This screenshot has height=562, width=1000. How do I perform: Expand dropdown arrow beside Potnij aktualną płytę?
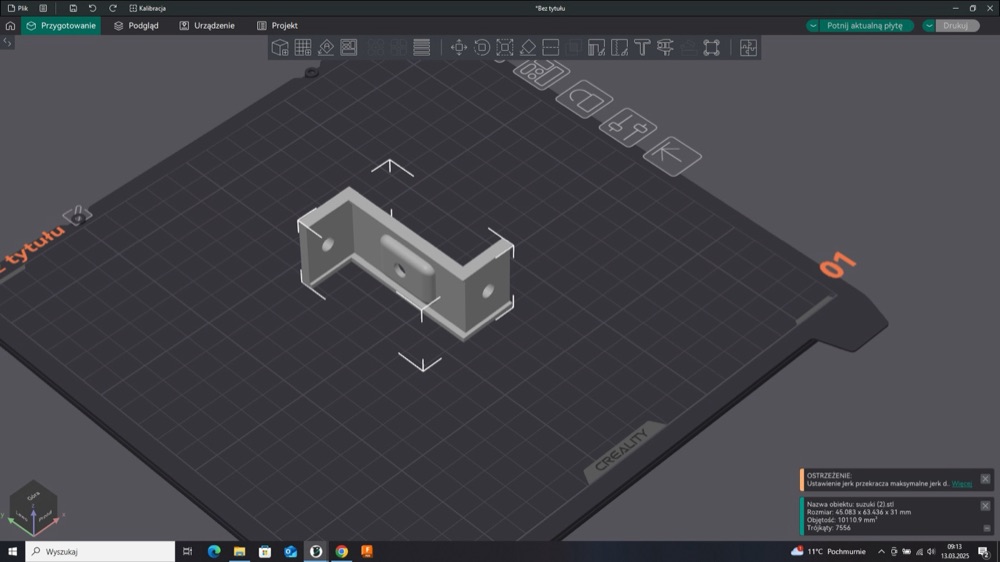point(813,26)
